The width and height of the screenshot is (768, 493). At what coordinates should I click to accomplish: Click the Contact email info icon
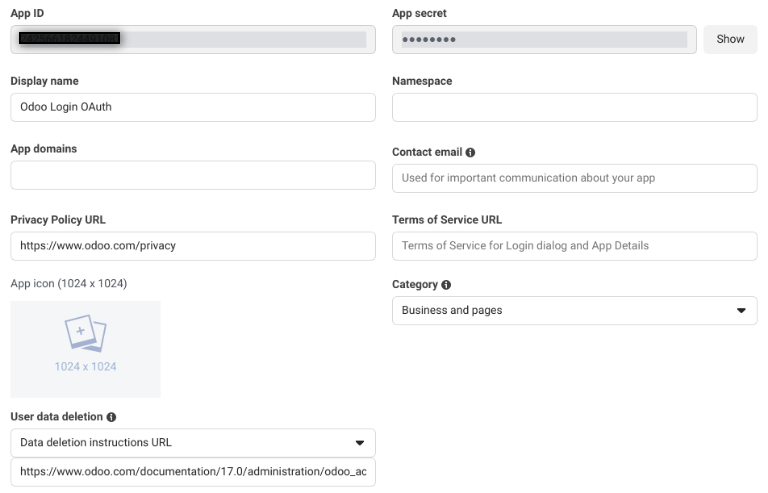click(470, 153)
